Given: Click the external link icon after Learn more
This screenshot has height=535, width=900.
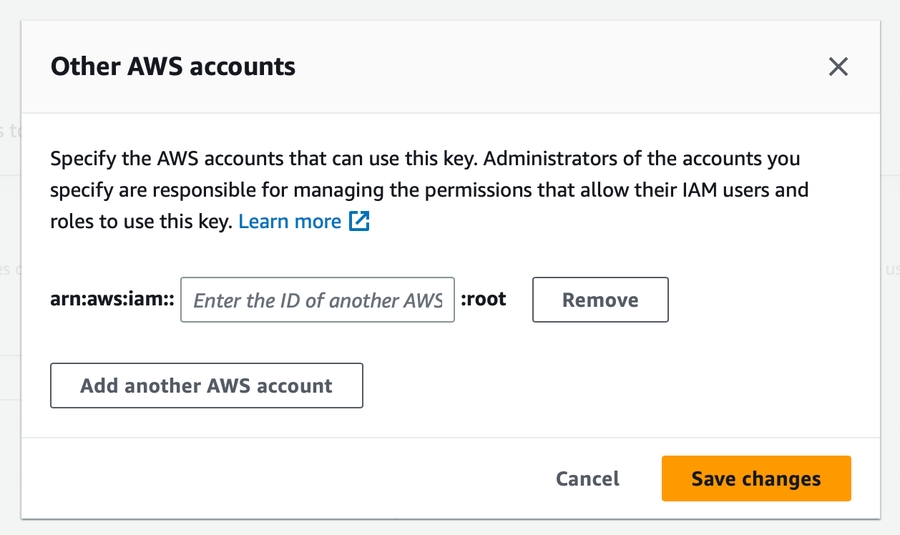Looking at the screenshot, I should (359, 221).
